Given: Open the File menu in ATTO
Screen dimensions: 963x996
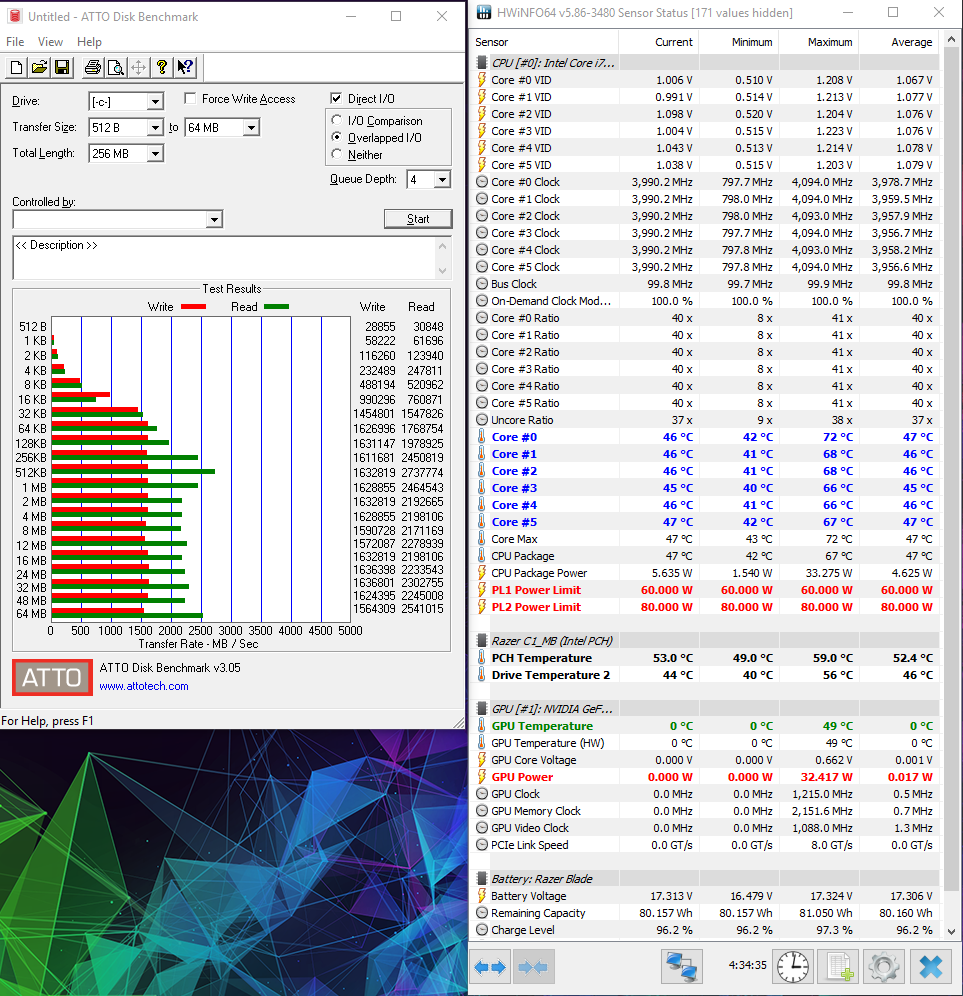Looking at the screenshot, I should coord(15,42).
